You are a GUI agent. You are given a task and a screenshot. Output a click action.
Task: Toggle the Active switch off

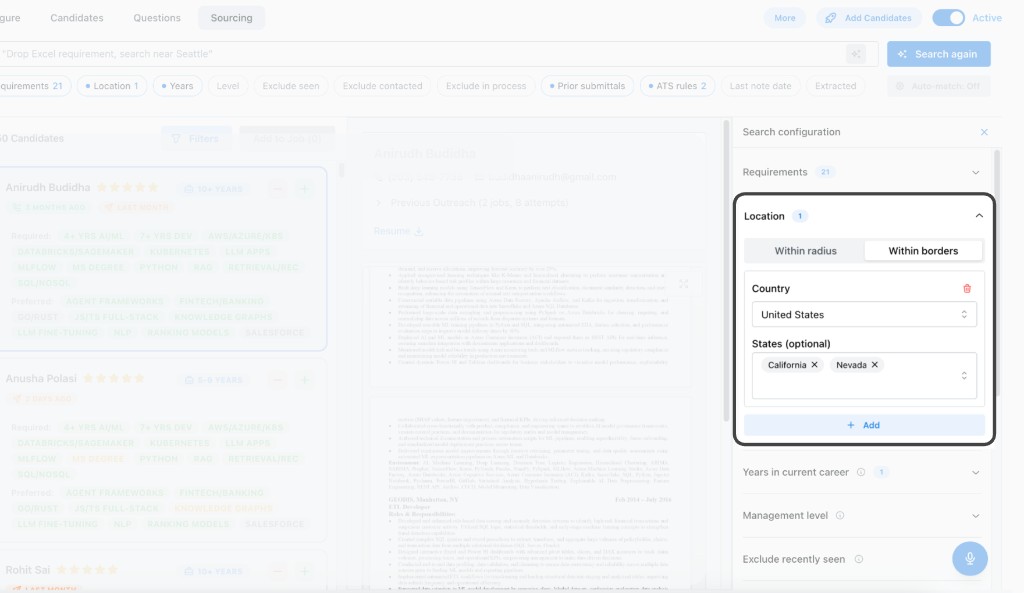coord(948,18)
